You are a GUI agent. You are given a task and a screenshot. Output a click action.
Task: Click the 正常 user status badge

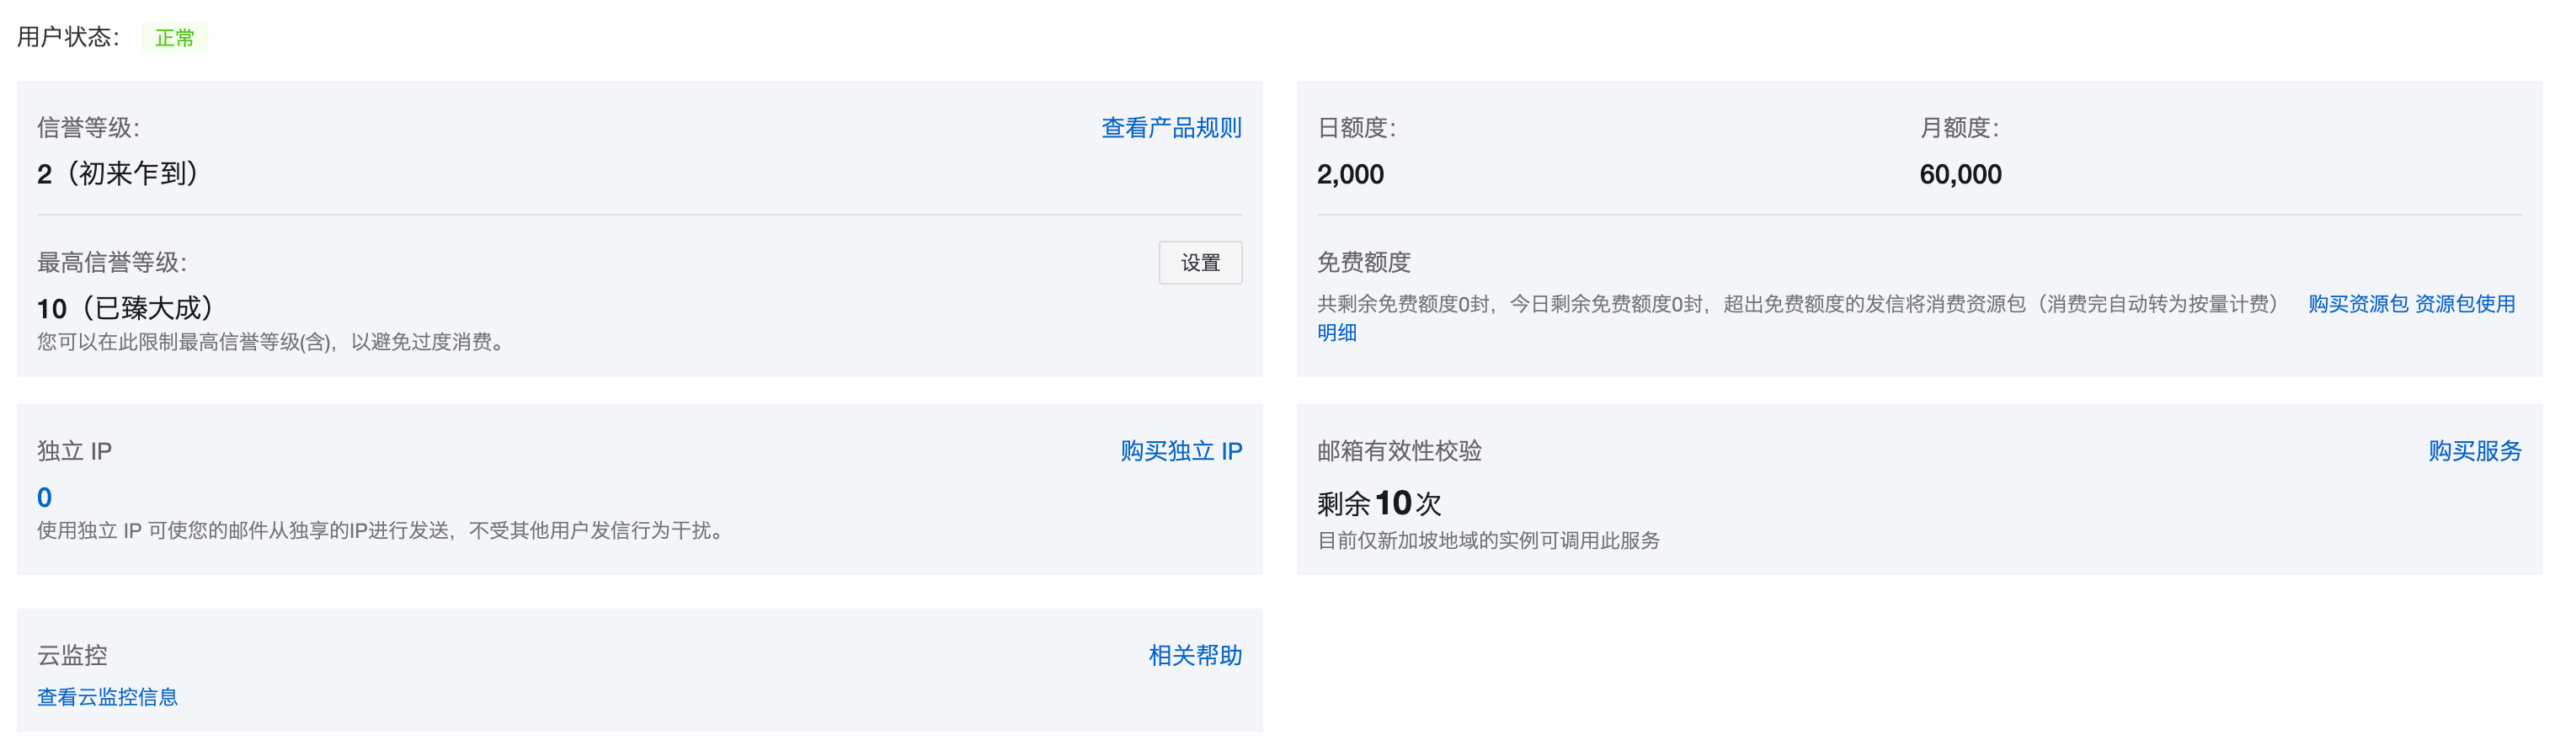click(176, 37)
